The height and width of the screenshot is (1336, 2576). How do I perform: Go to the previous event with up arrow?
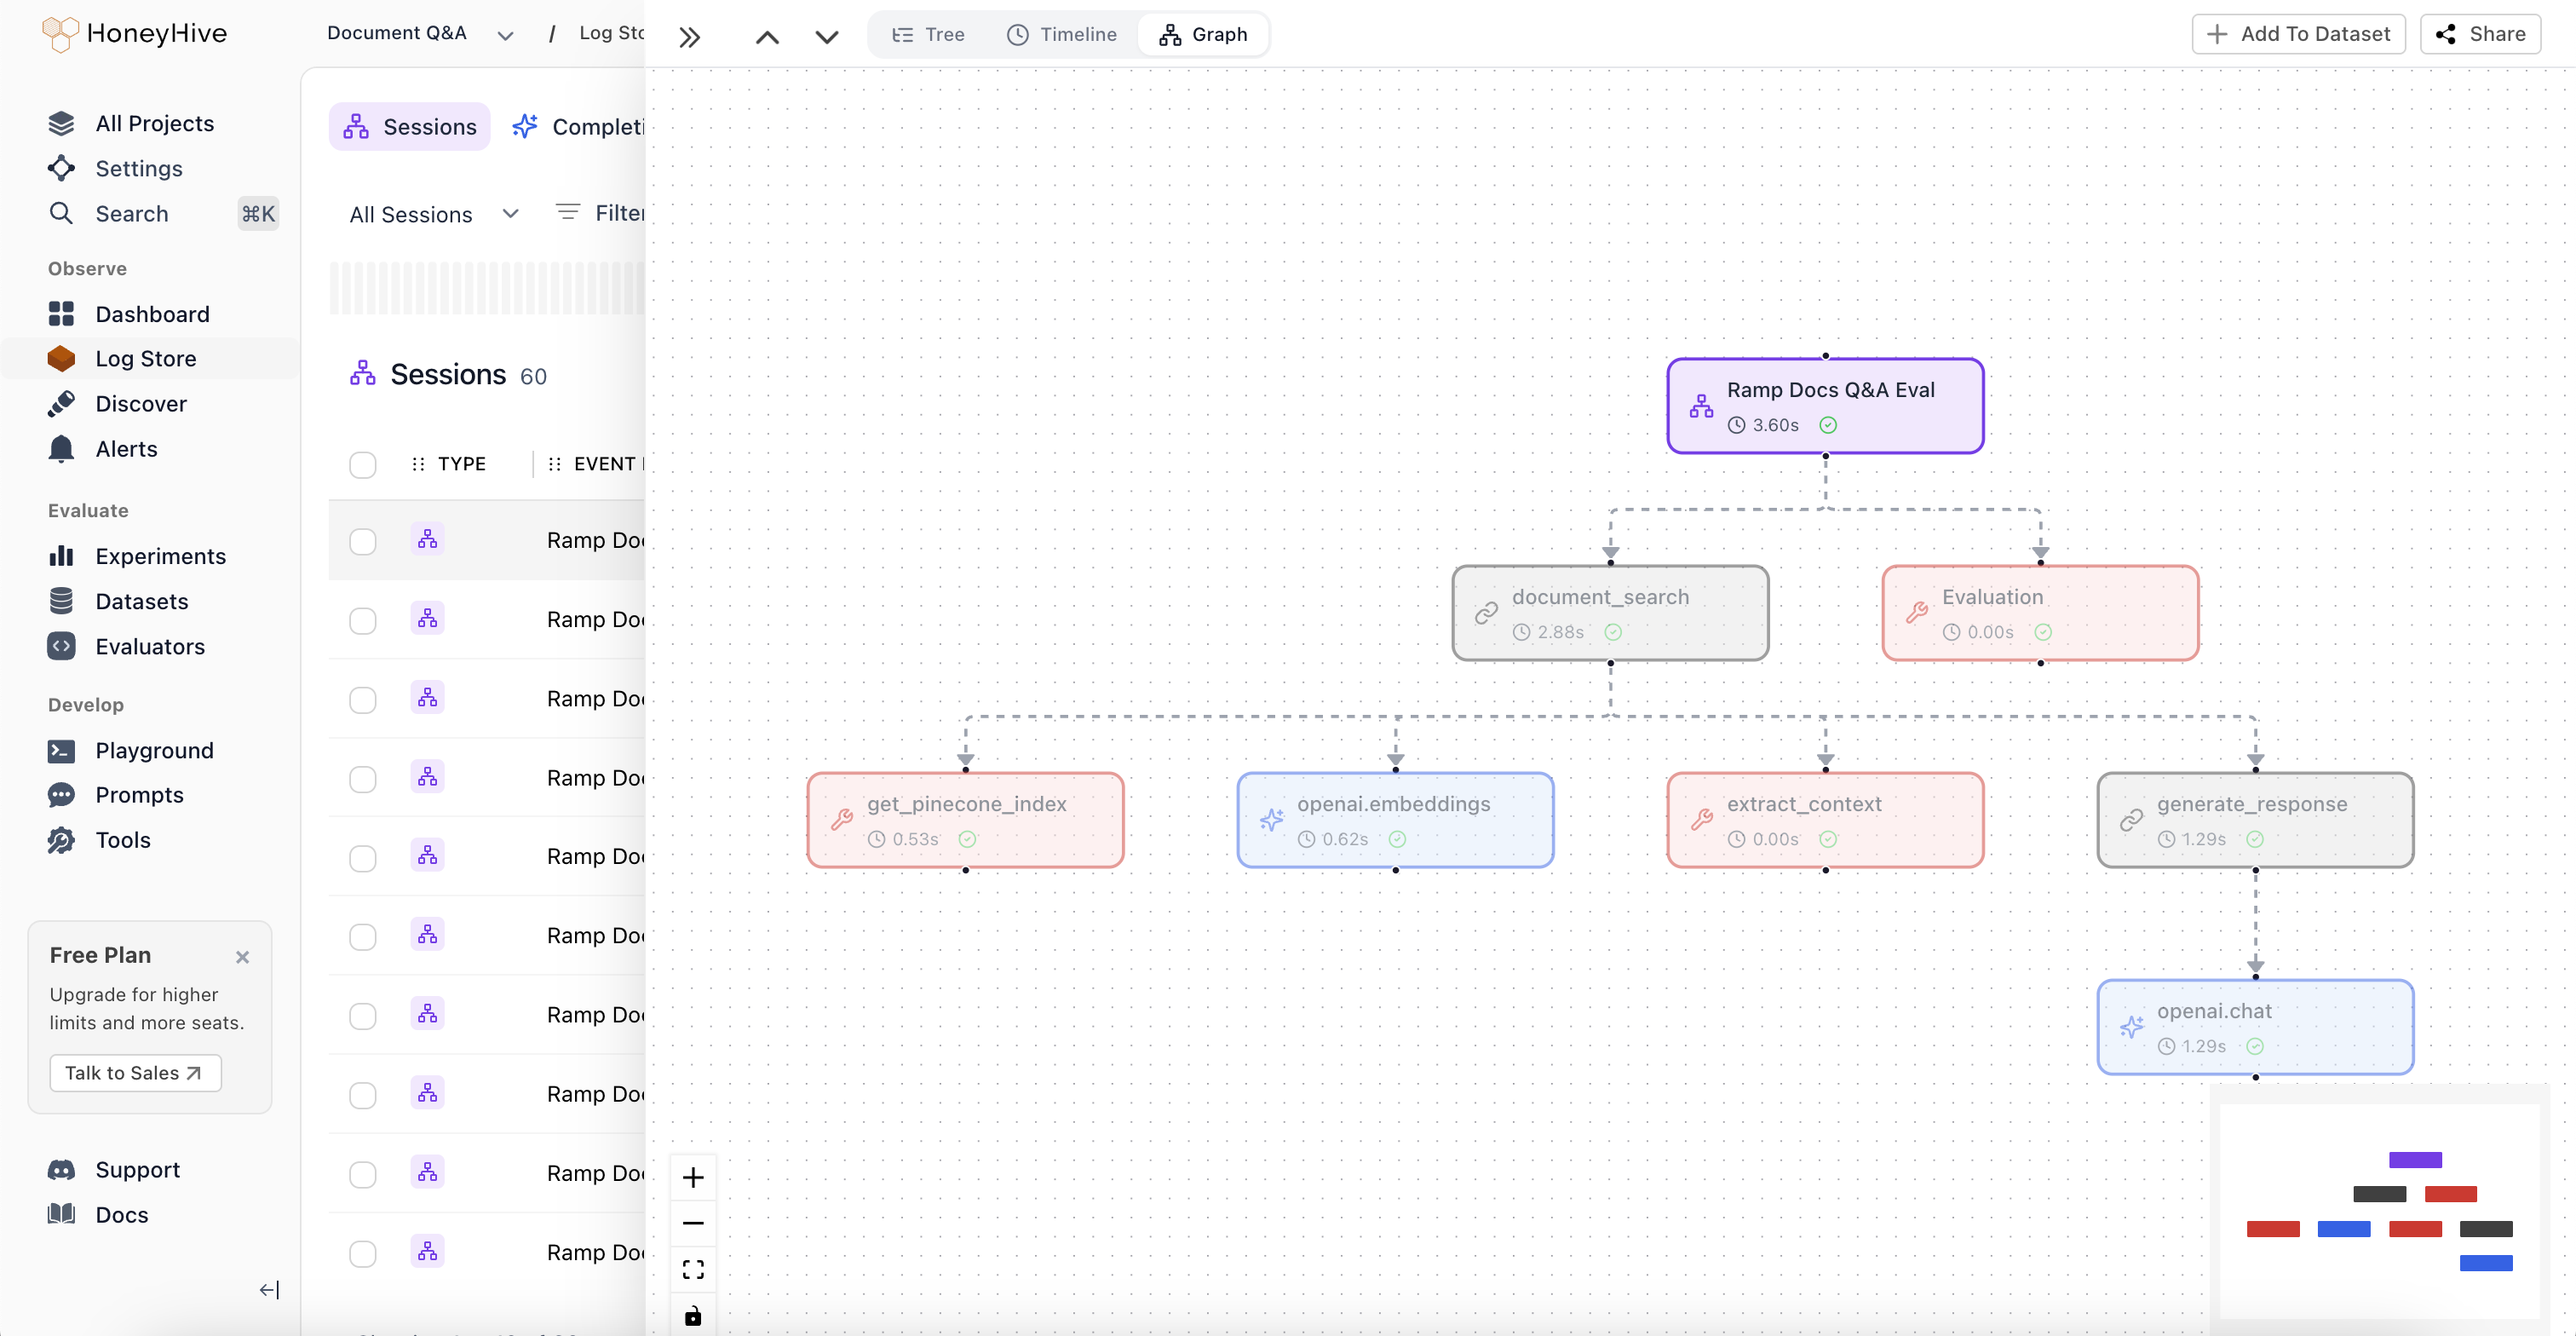[x=767, y=37]
